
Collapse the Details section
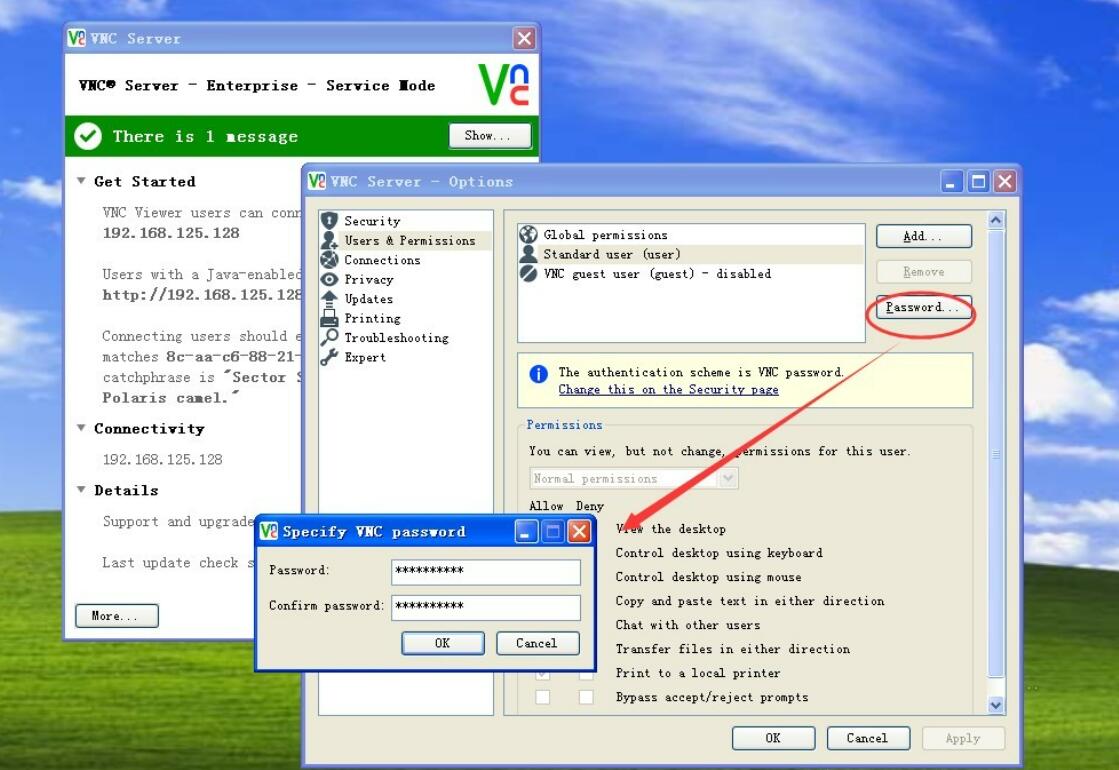point(82,490)
